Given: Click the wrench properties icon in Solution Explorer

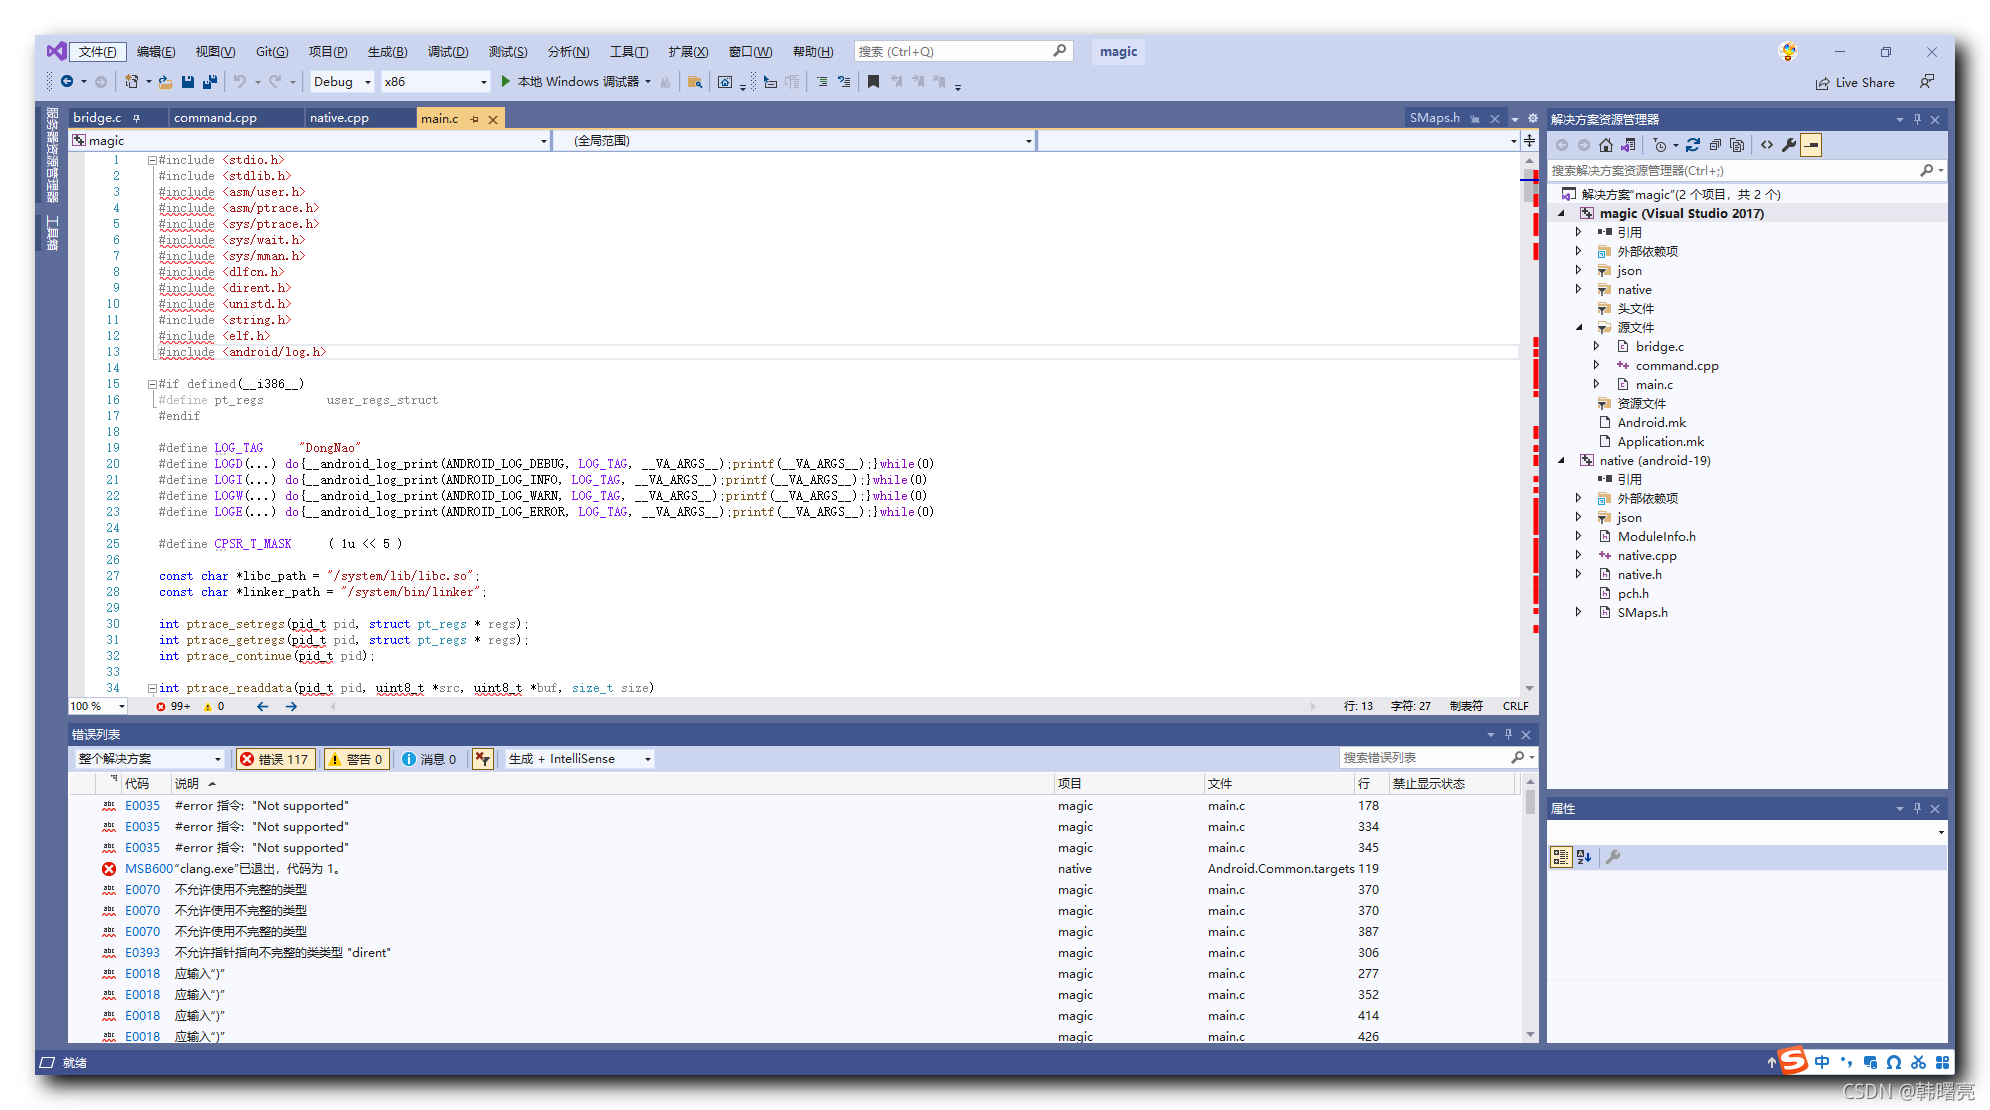Looking at the screenshot, I should click(1789, 145).
